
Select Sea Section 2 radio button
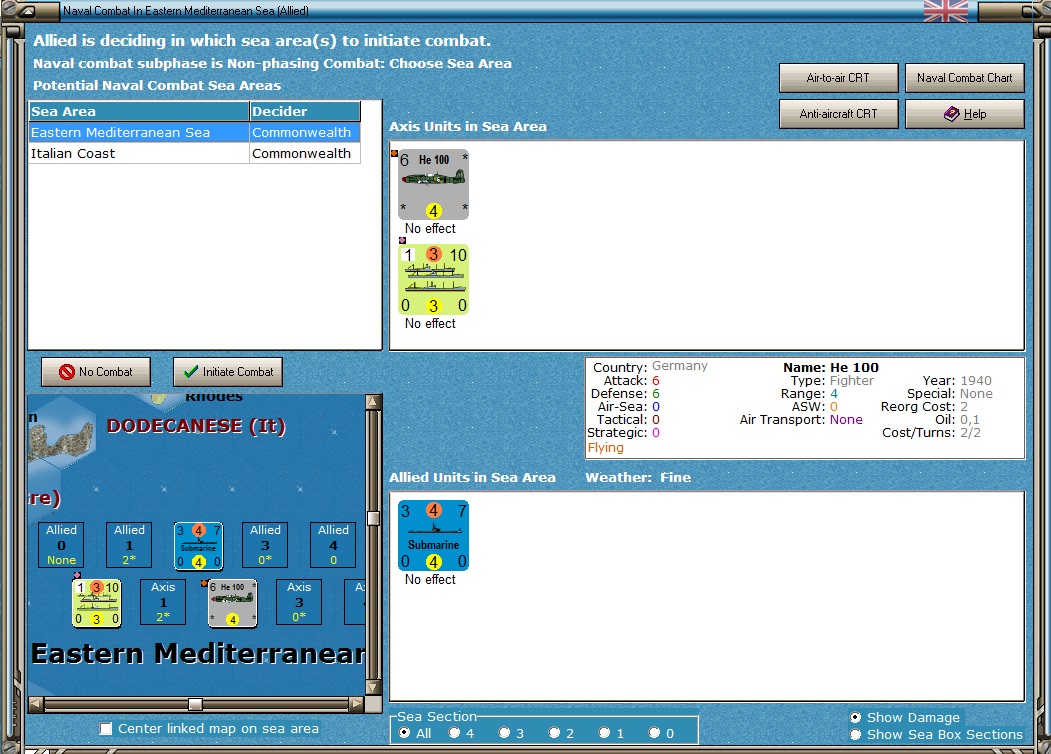(554, 733)
